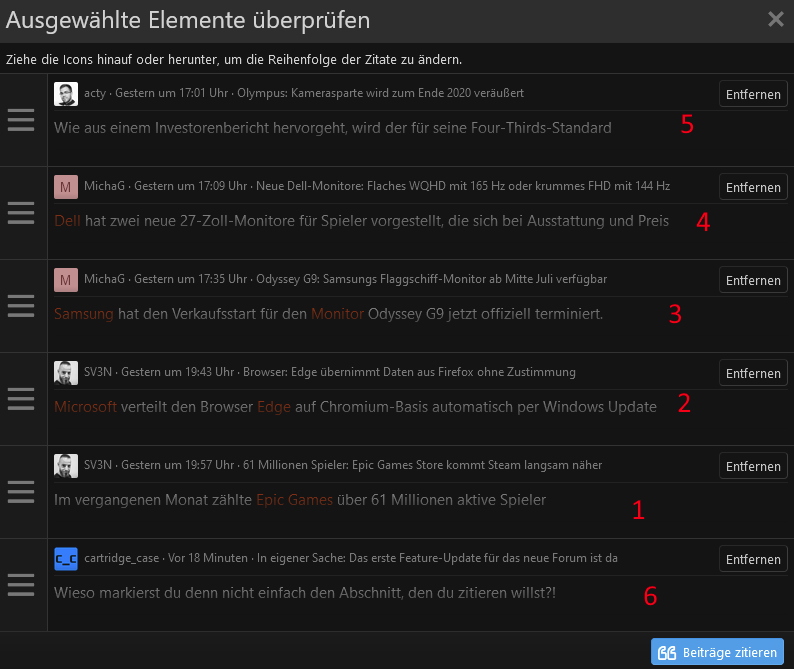Image resolution: width=794 pixels, height=669 pixels.
Task: Click the drag handle for cartridge_case's quote
Action: [21, 585]
